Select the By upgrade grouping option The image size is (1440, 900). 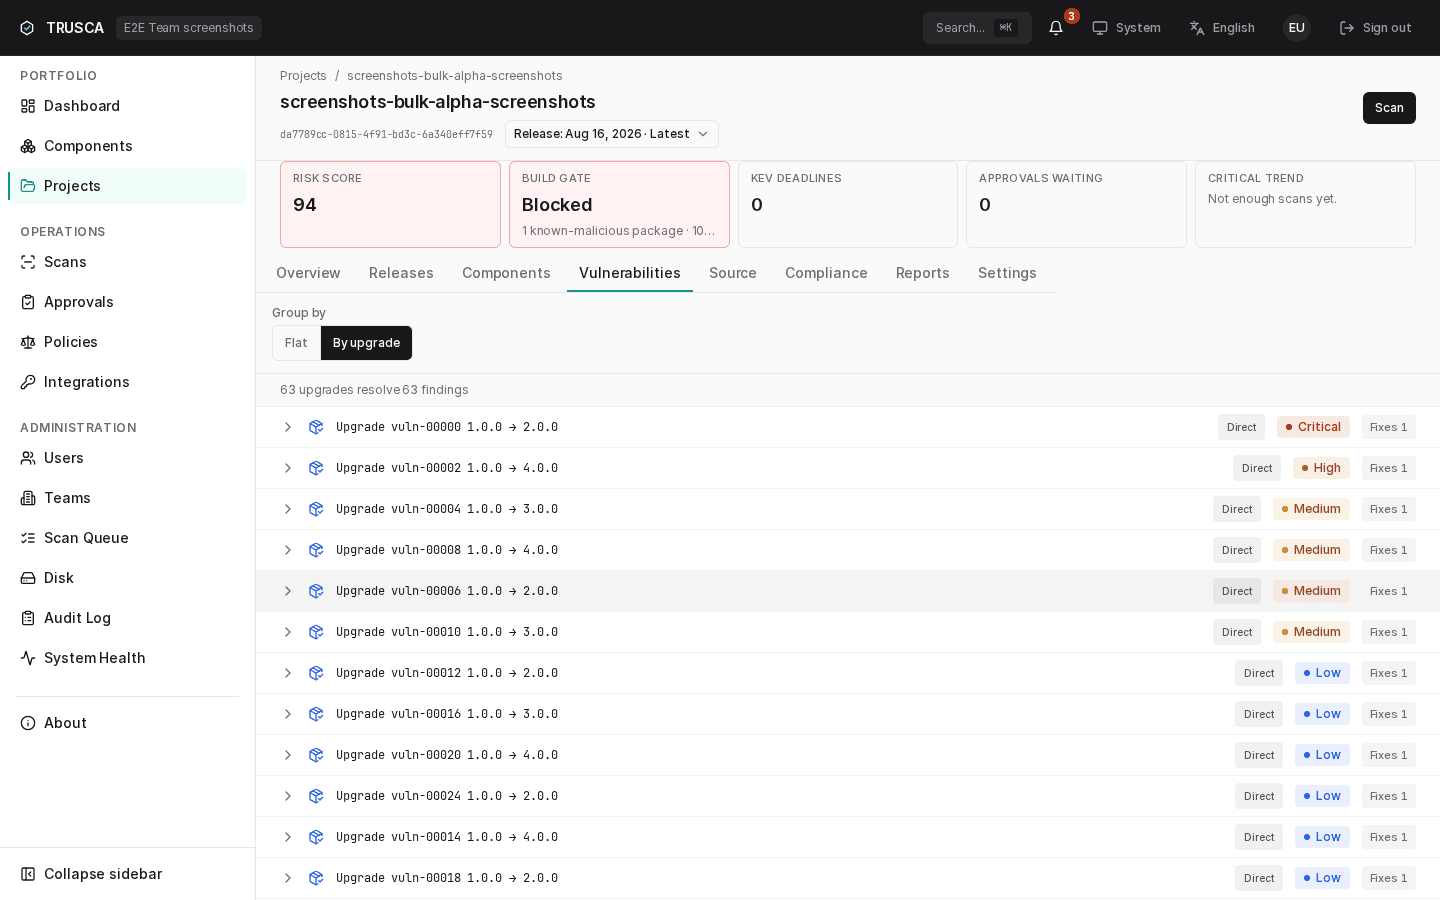(x=366, y=343)
